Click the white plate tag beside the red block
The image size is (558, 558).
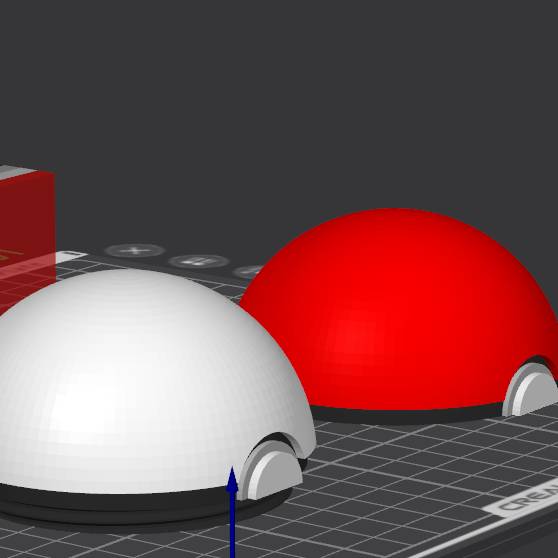(70, 257)
